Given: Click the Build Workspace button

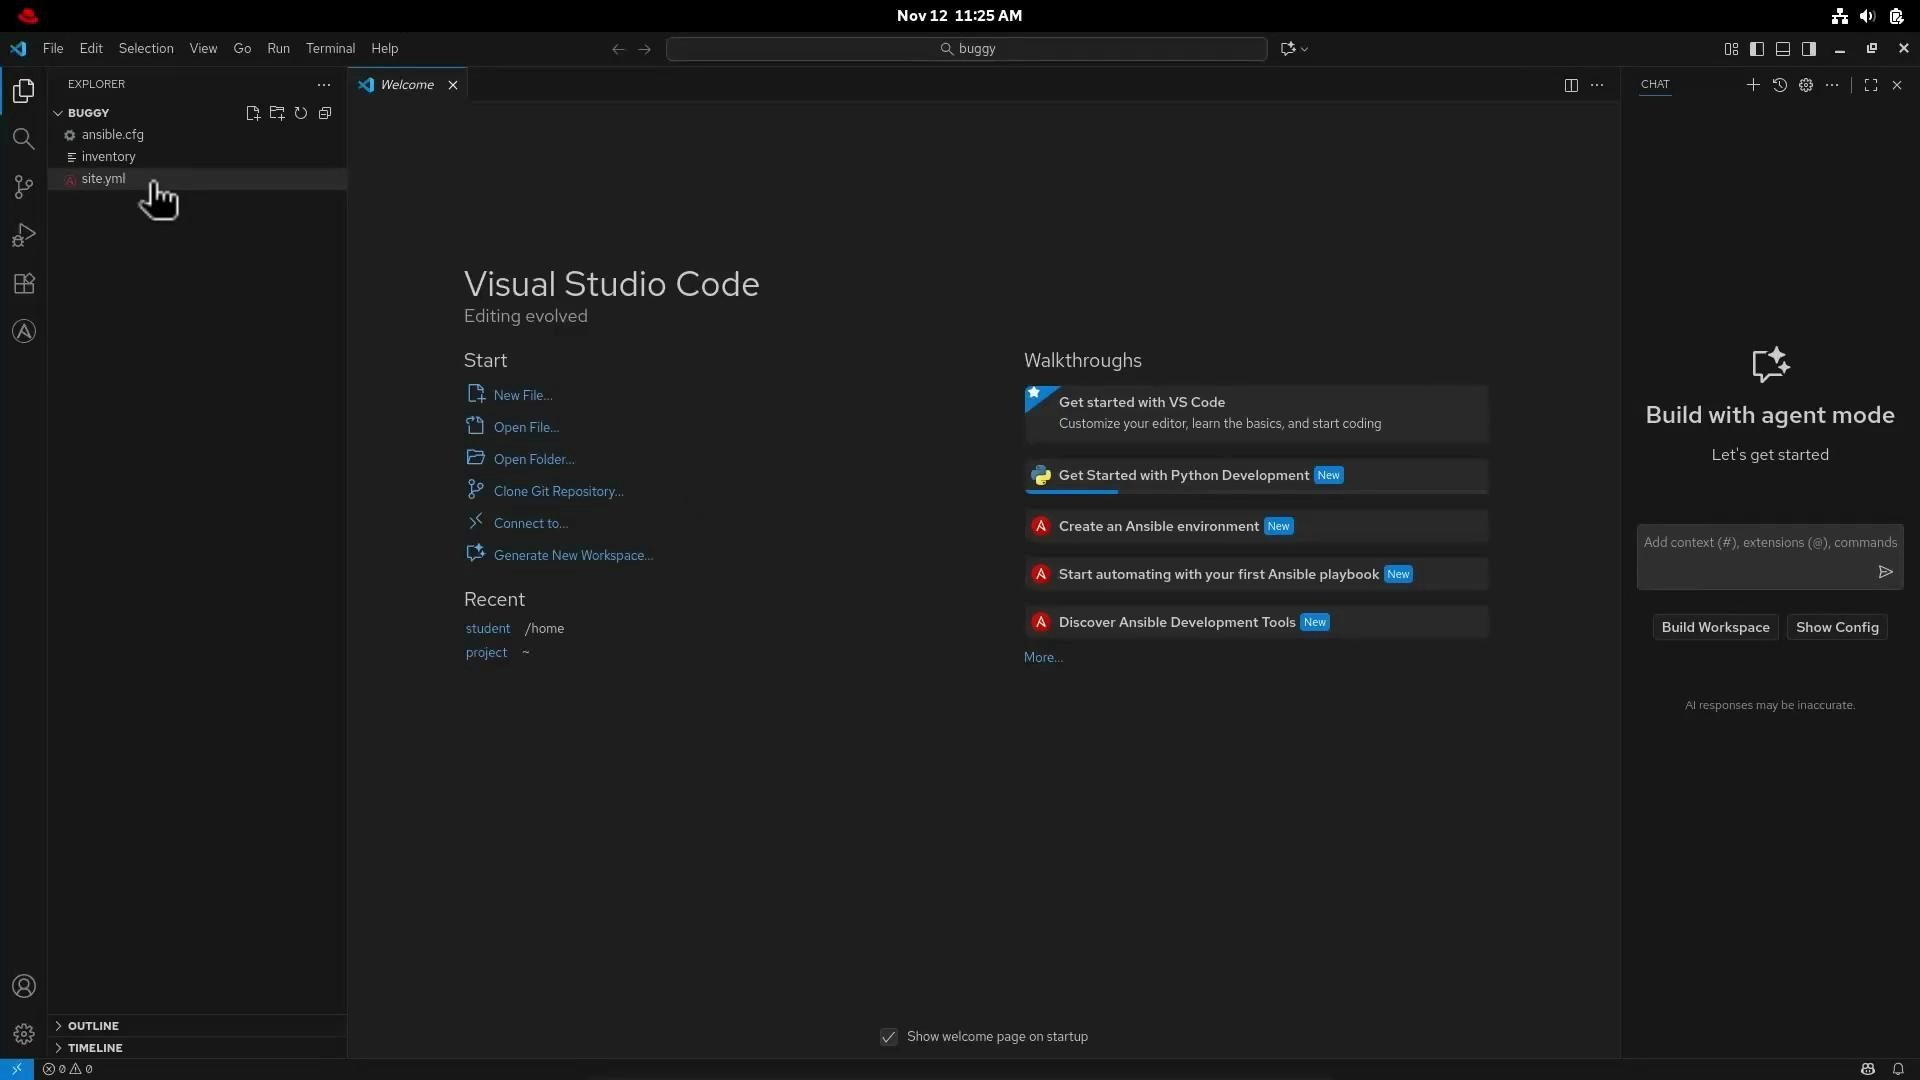Looking at the screenshot, I should coord(1715,628).
